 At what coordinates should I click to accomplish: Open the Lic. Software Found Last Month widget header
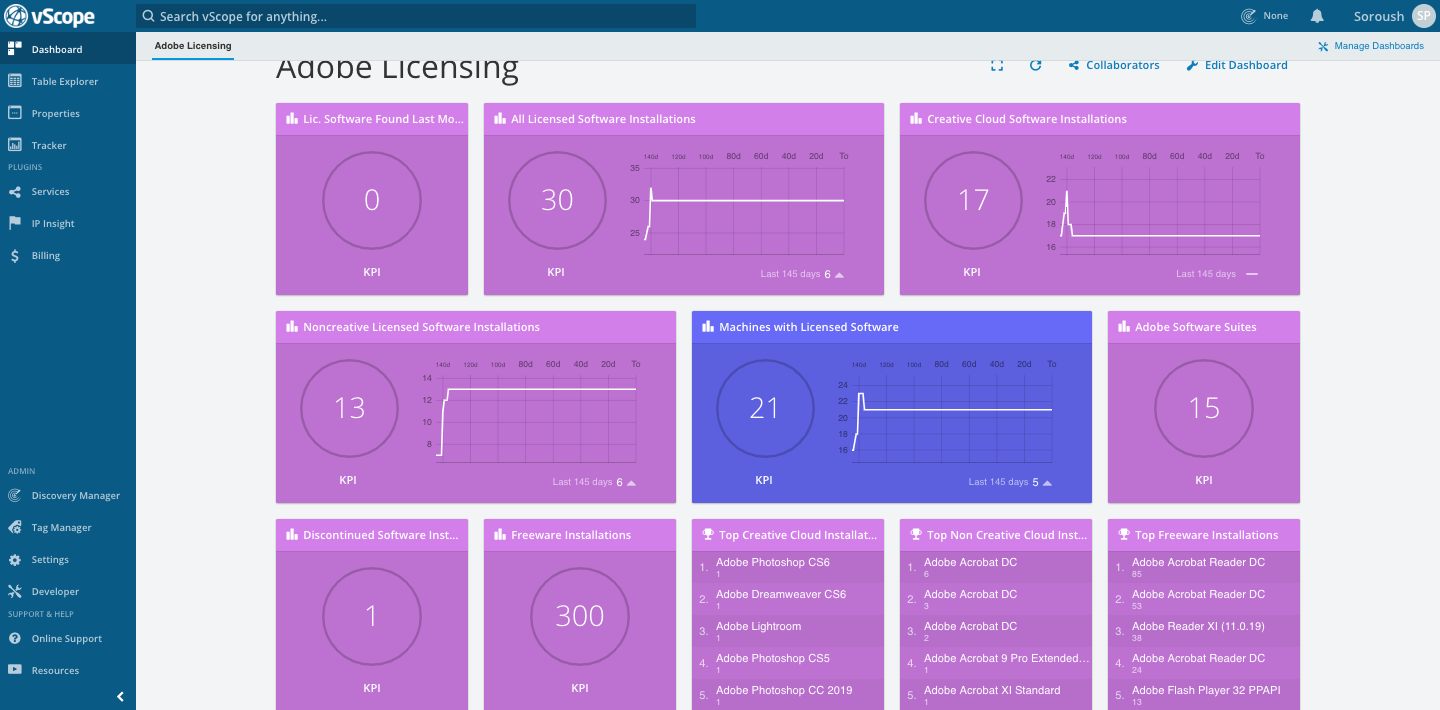(372, 119)
